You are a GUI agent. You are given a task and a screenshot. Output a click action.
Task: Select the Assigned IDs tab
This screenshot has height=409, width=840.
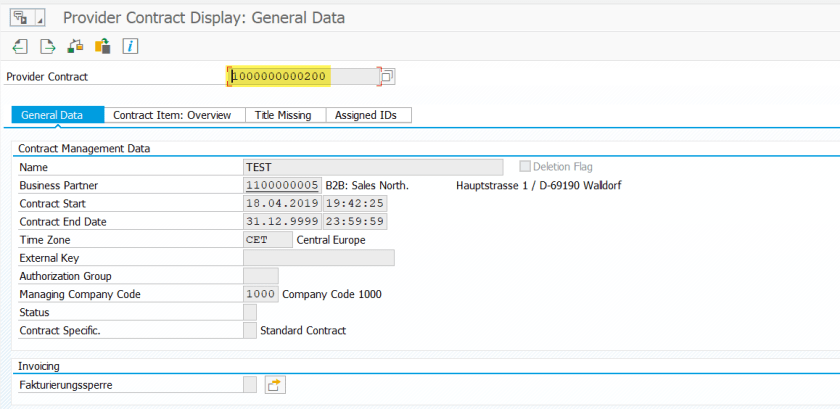pos(366,115)
